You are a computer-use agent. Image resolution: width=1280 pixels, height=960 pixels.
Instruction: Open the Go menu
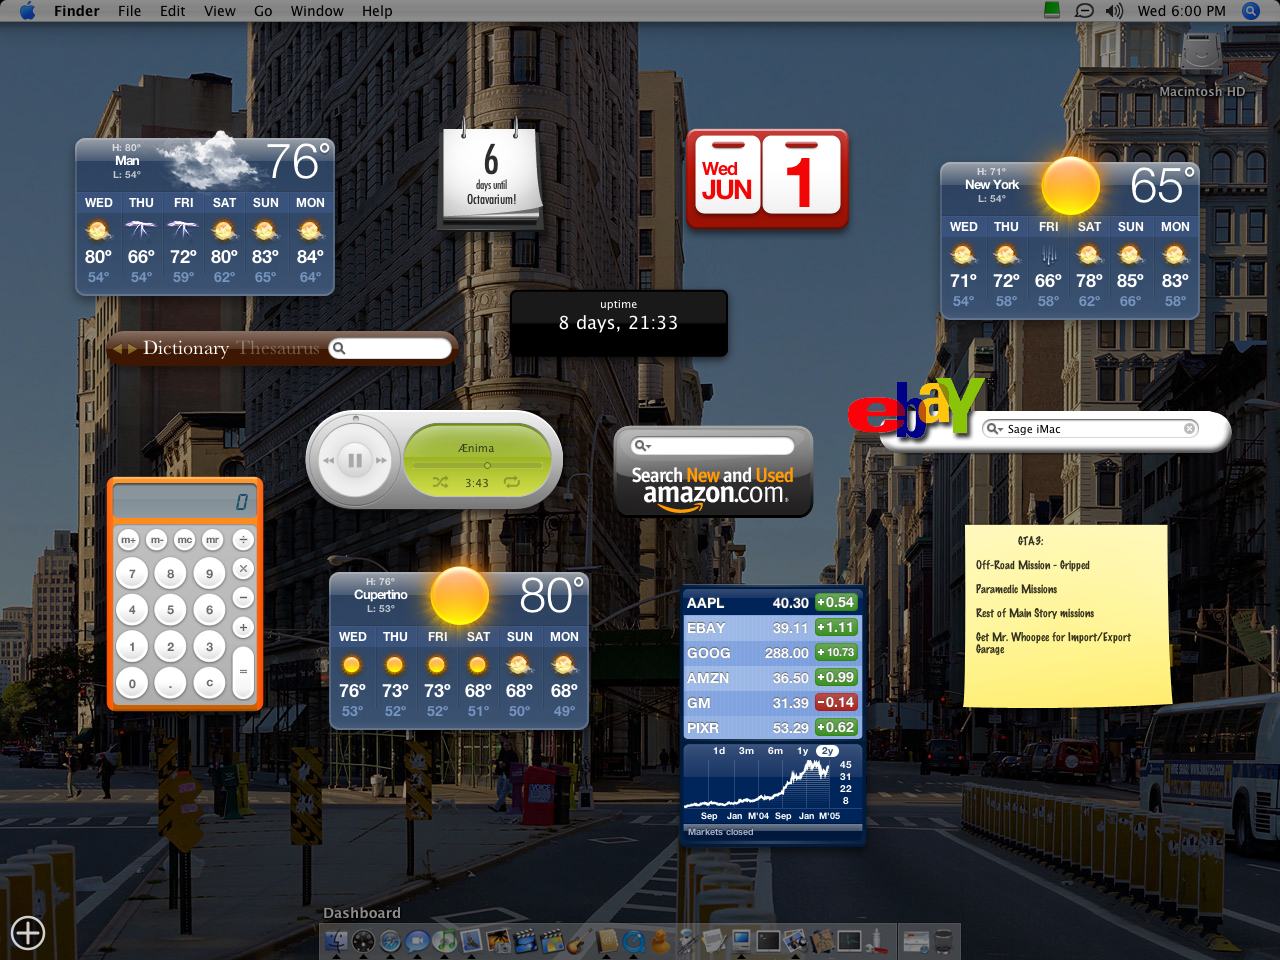(263, 11)
